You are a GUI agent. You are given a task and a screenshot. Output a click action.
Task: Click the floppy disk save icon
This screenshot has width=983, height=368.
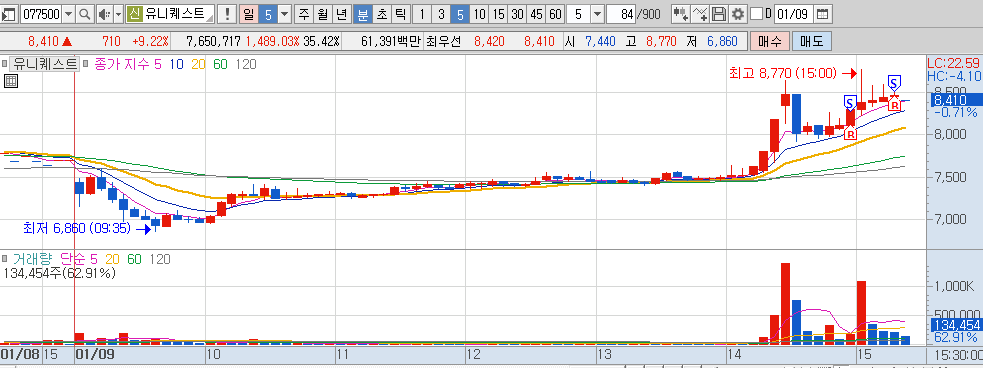(x=720, y=14)
